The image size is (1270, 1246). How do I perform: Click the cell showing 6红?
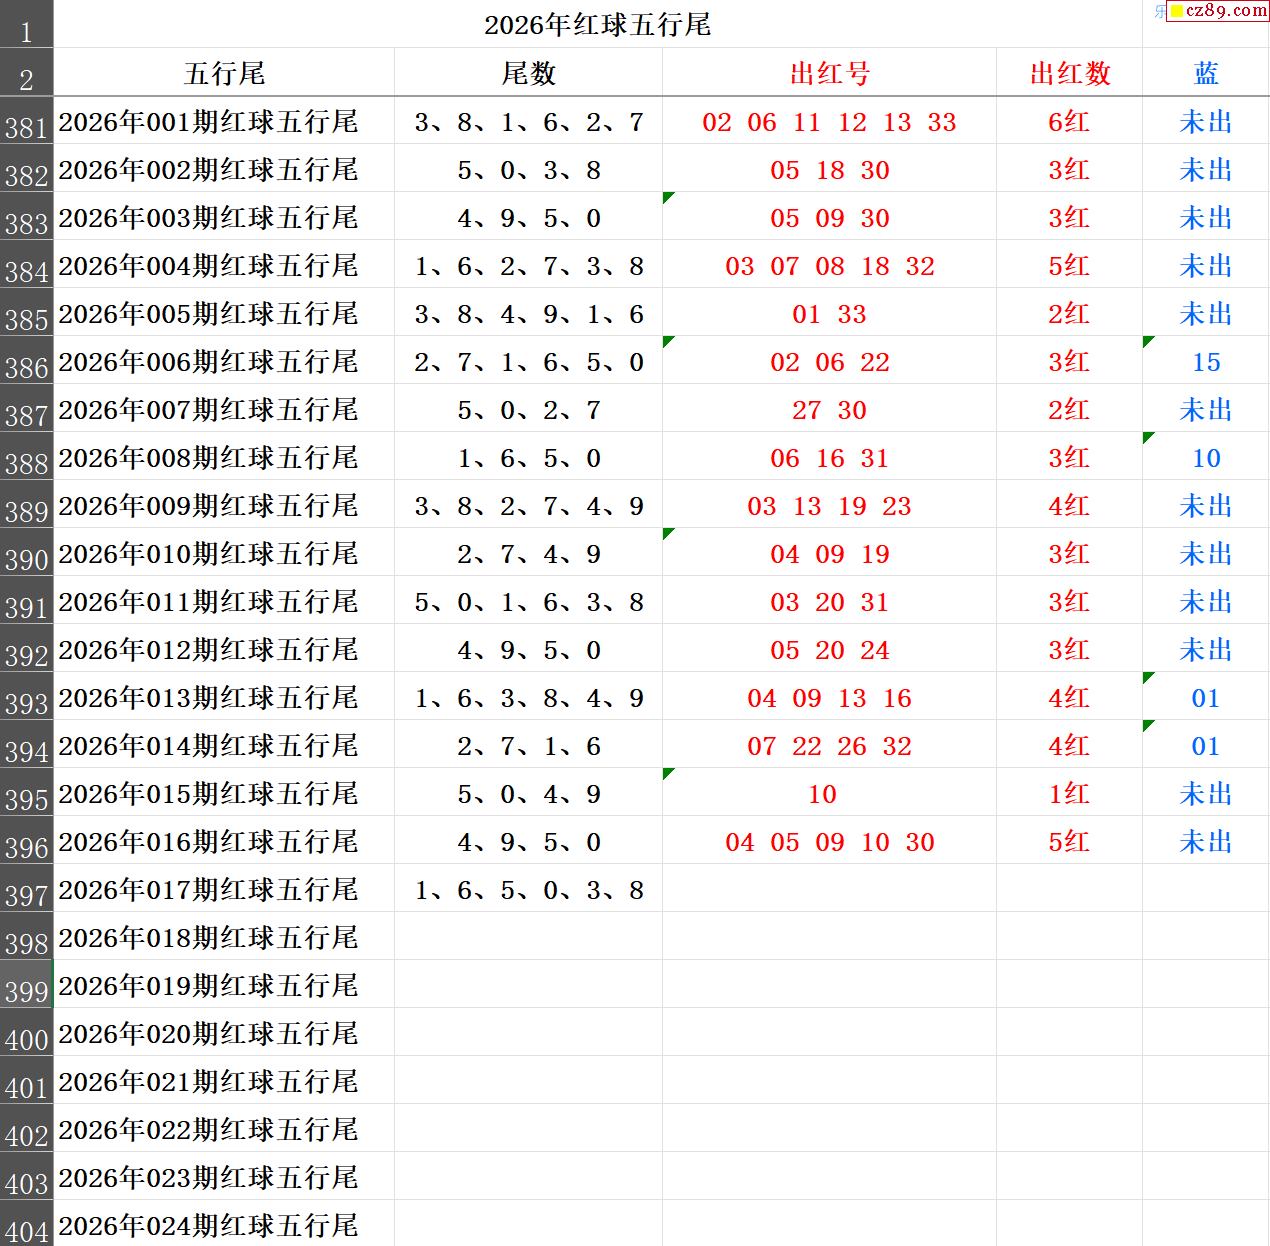pyautogui.click(x=1069, y=122)
